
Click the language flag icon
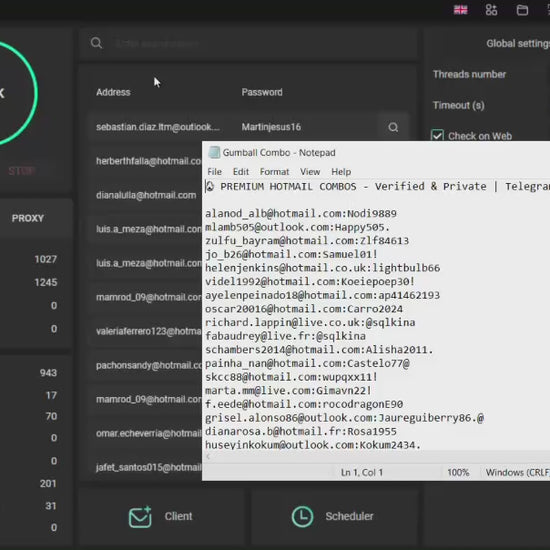(460, 10)
